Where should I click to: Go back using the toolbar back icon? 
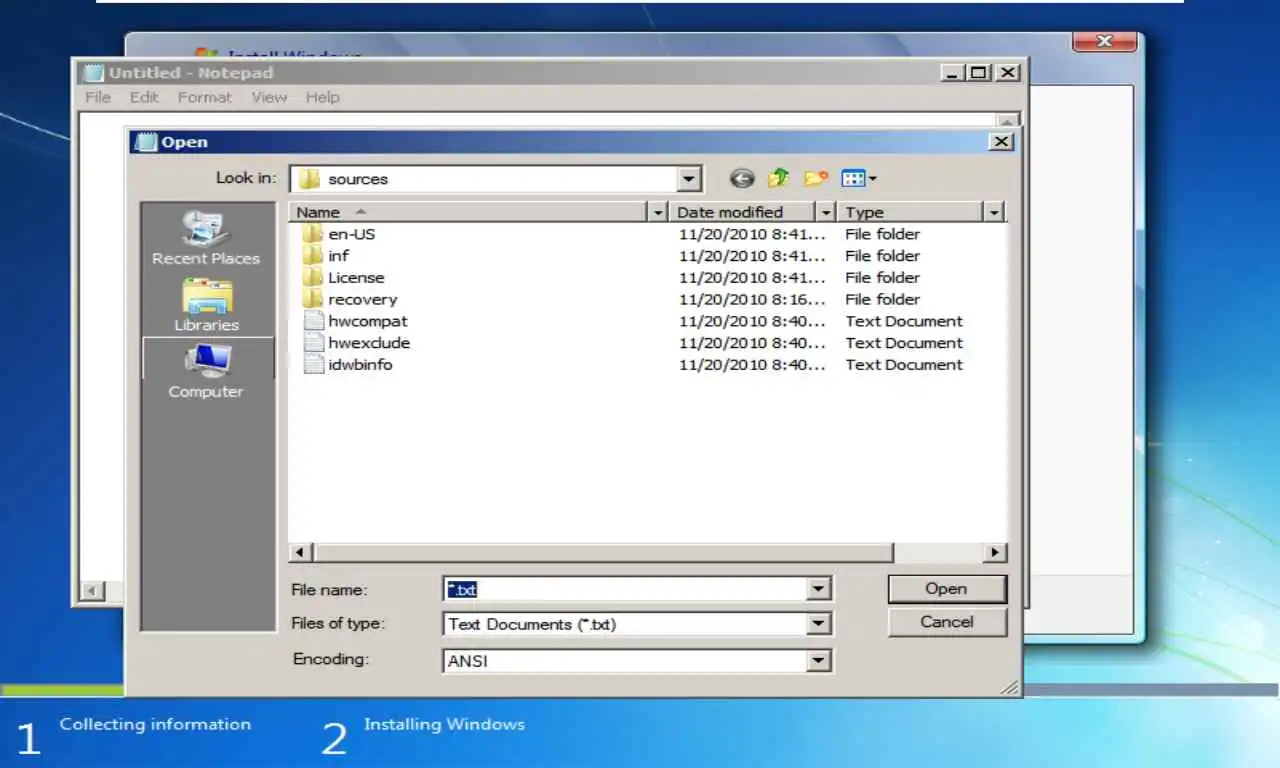point(742,179)
